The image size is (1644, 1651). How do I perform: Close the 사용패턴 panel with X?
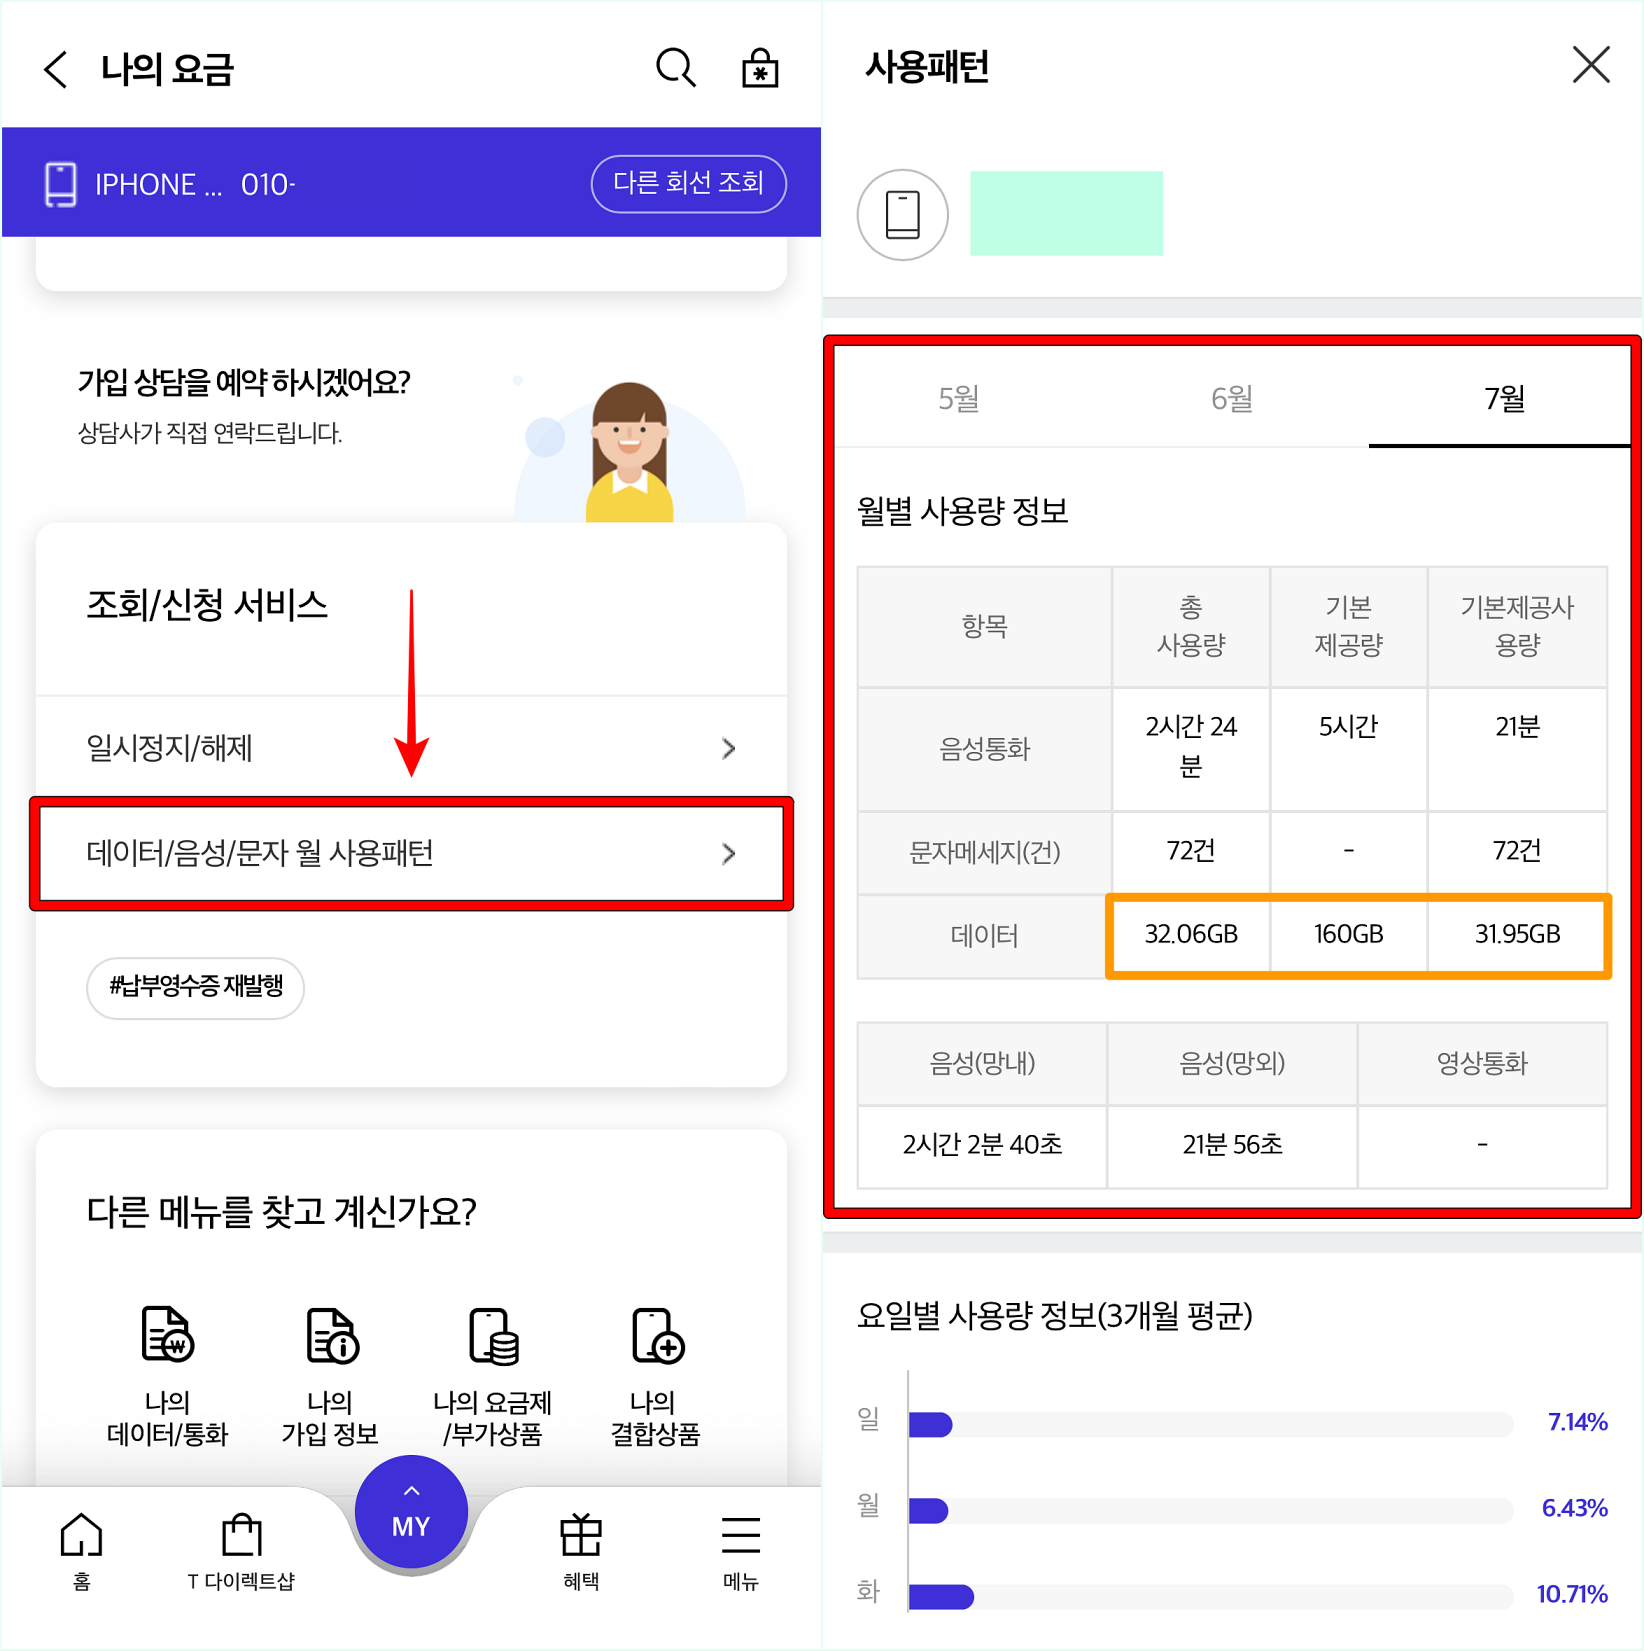[x=1591, y=66]
